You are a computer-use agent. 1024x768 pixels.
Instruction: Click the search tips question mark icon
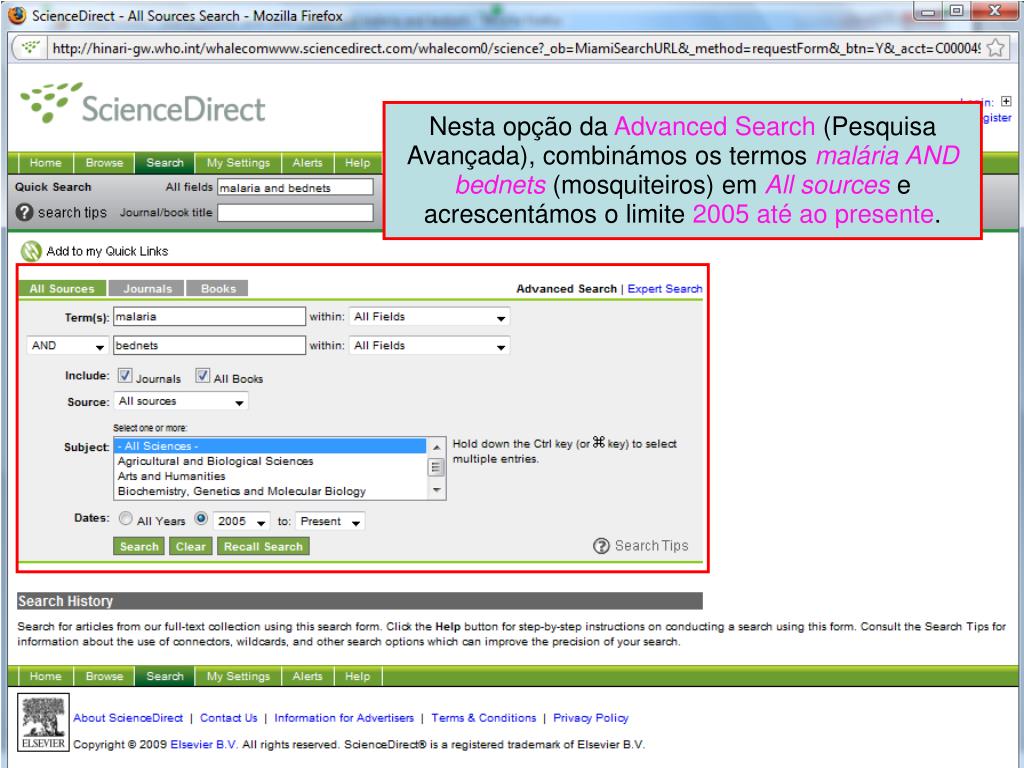pos(24,212)
